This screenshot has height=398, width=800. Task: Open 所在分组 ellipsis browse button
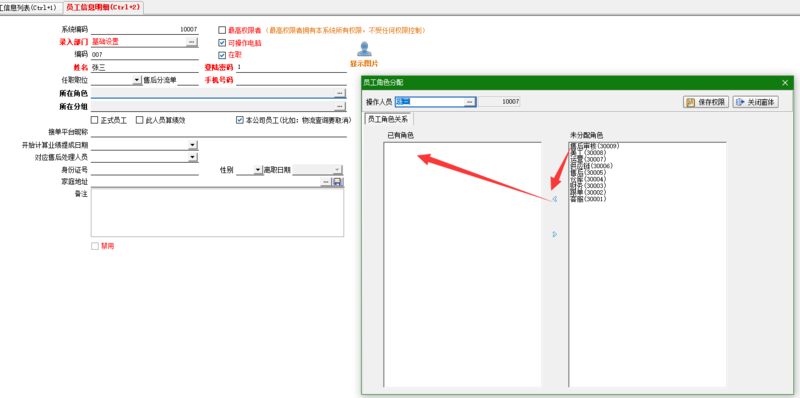point(340,106)
